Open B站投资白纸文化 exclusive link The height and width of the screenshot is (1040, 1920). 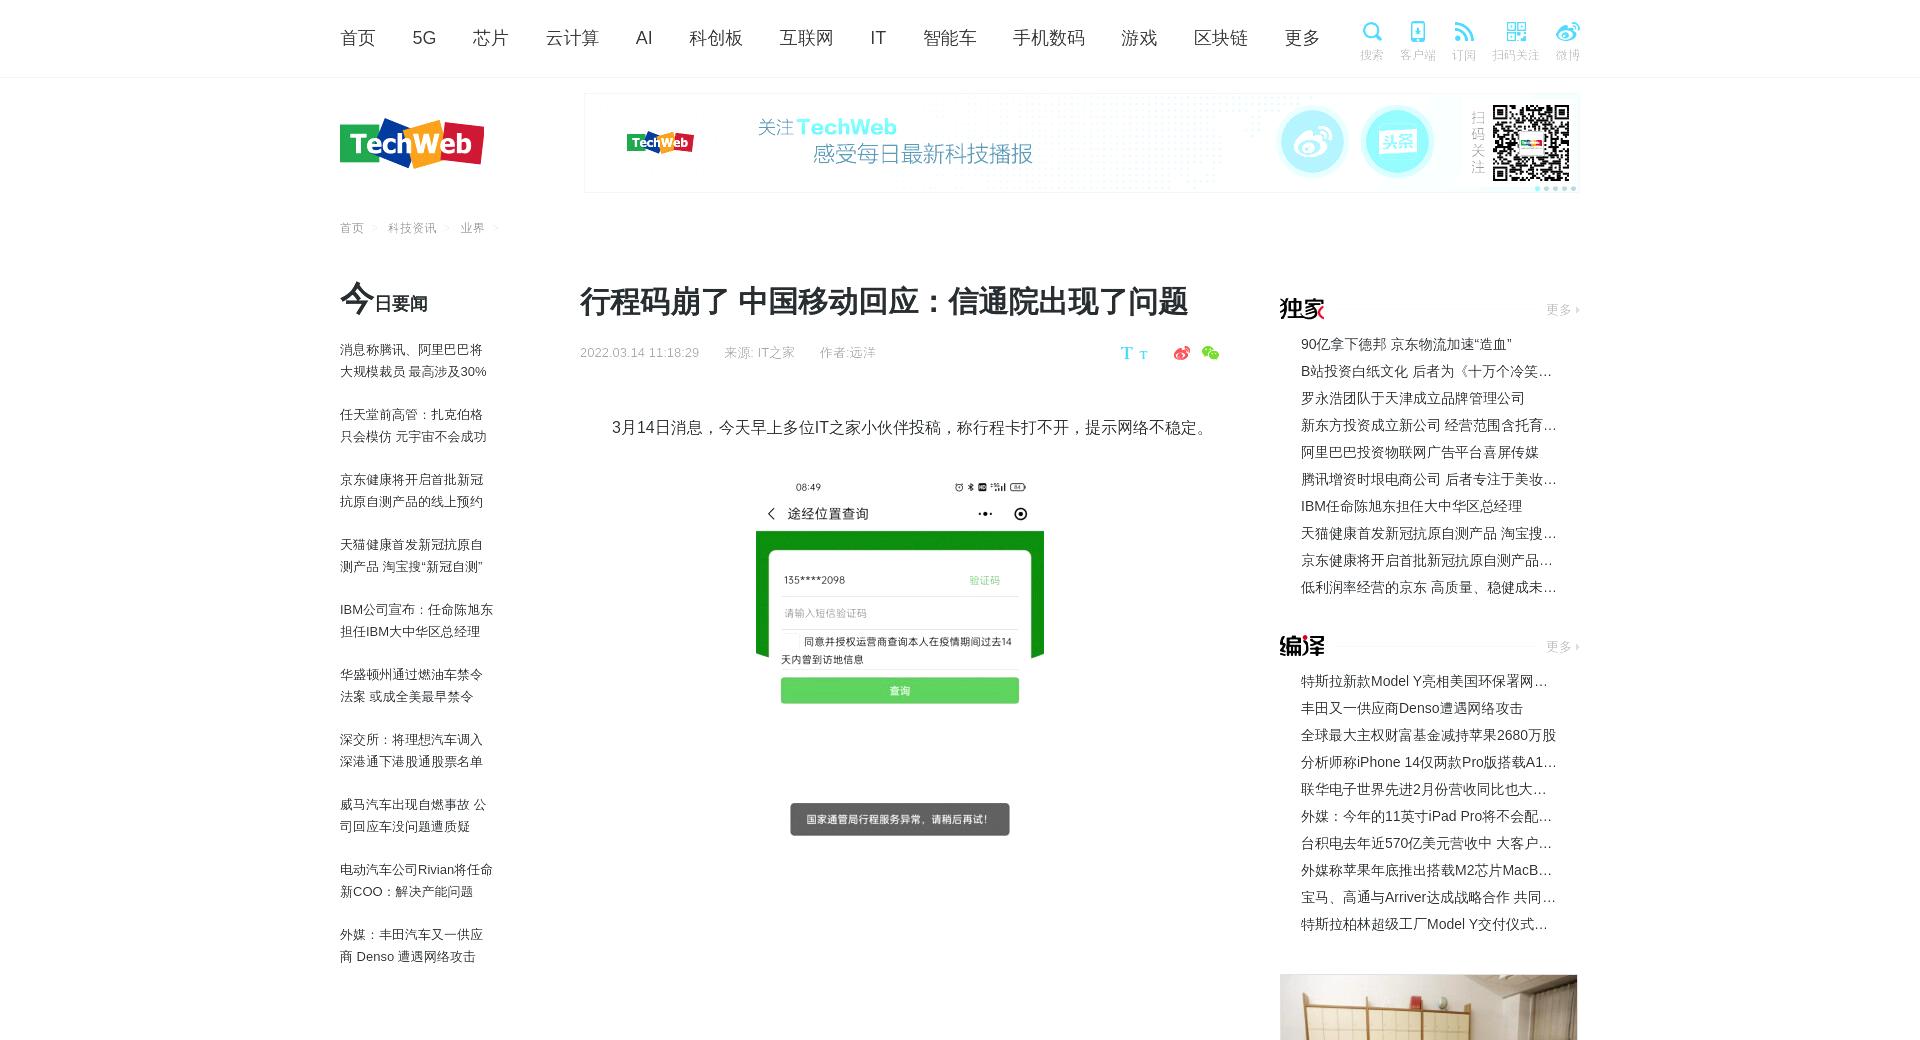tap(1426, 371)
